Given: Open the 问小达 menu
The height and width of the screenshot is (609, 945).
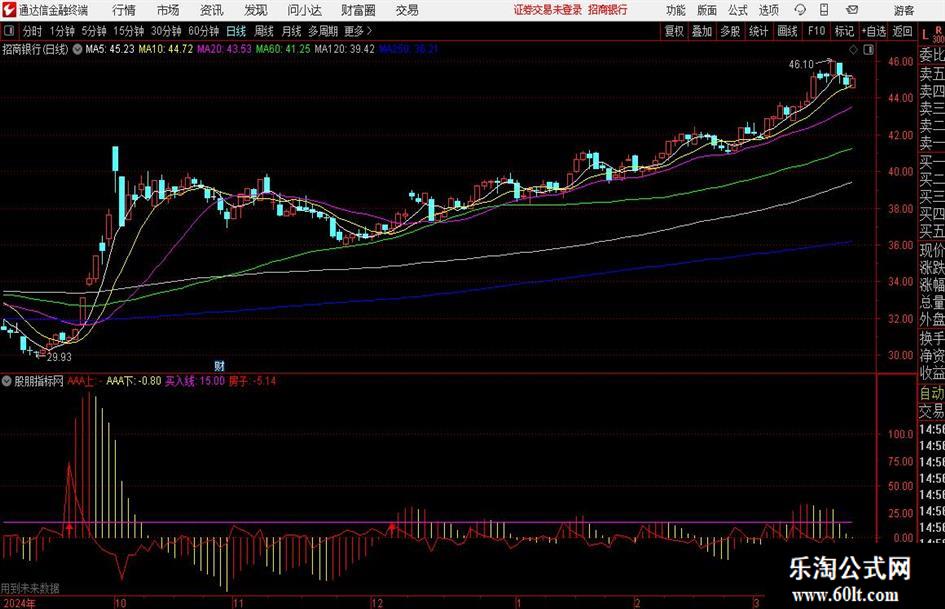Looking at the screenshot, I should click(304, 10).
